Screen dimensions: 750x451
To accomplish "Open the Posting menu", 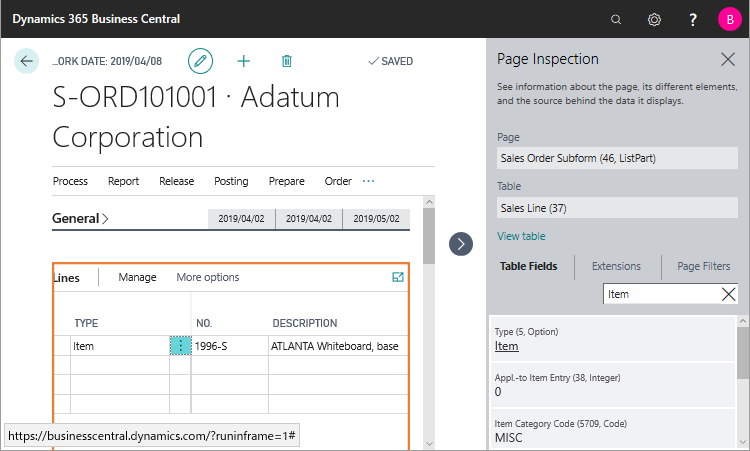I will point(231,181).
